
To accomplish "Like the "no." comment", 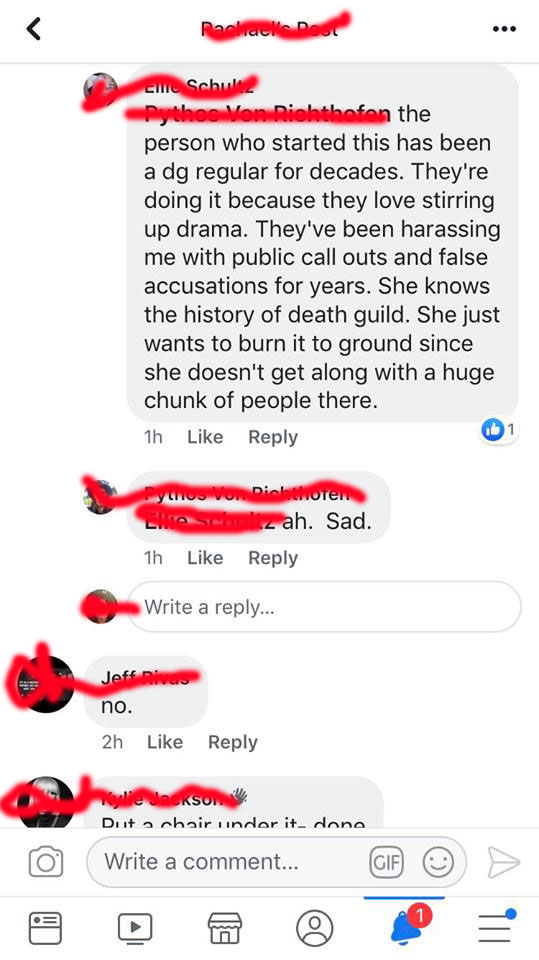I will click(165, 742).
